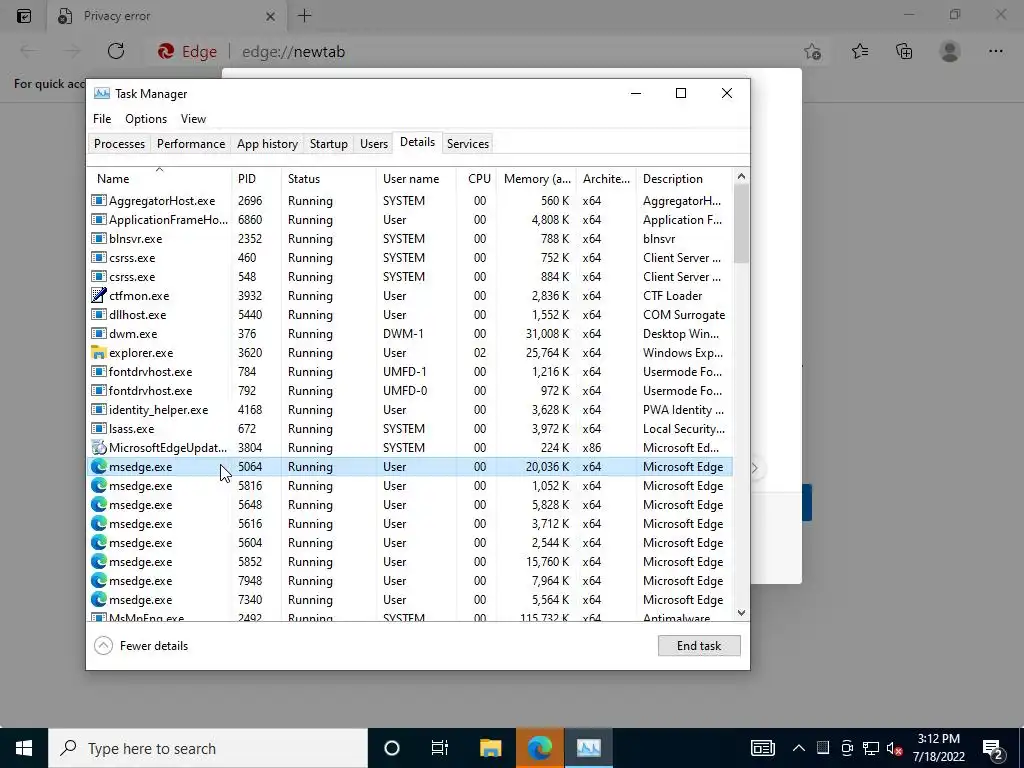Viewport: 1024px width, 768px height.
Task: Switch to the App history tab
Action: [267, 144]
